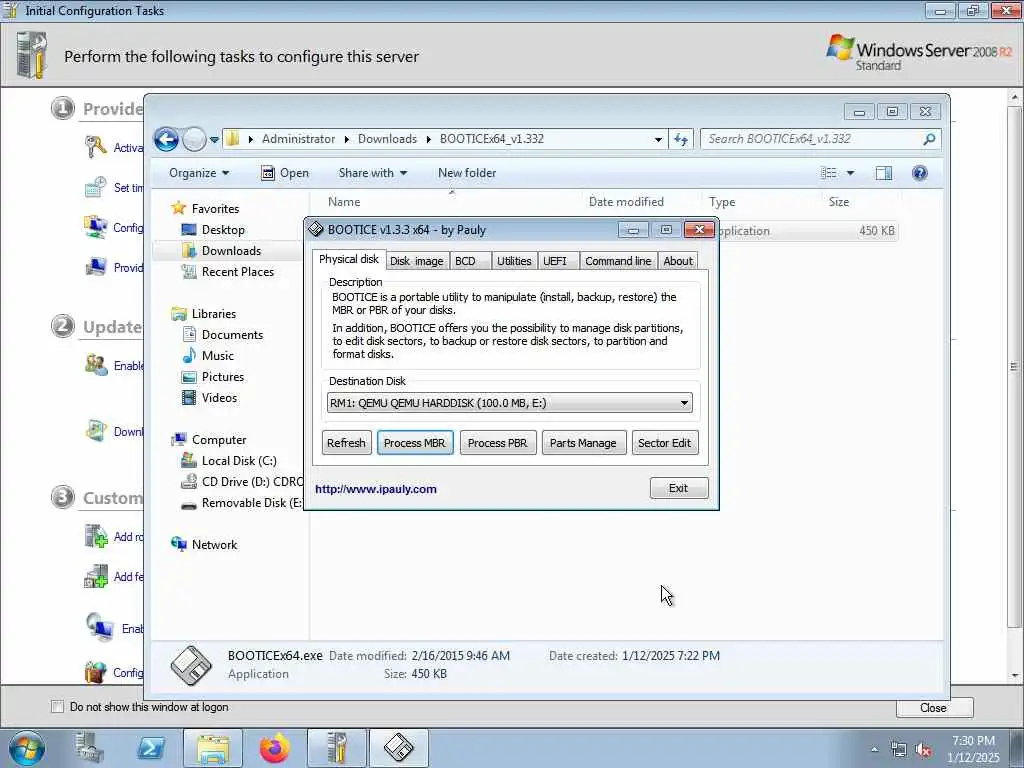1024x768 pixels.
Task: Open the Share with menu
Action: (x=372, y=173)
